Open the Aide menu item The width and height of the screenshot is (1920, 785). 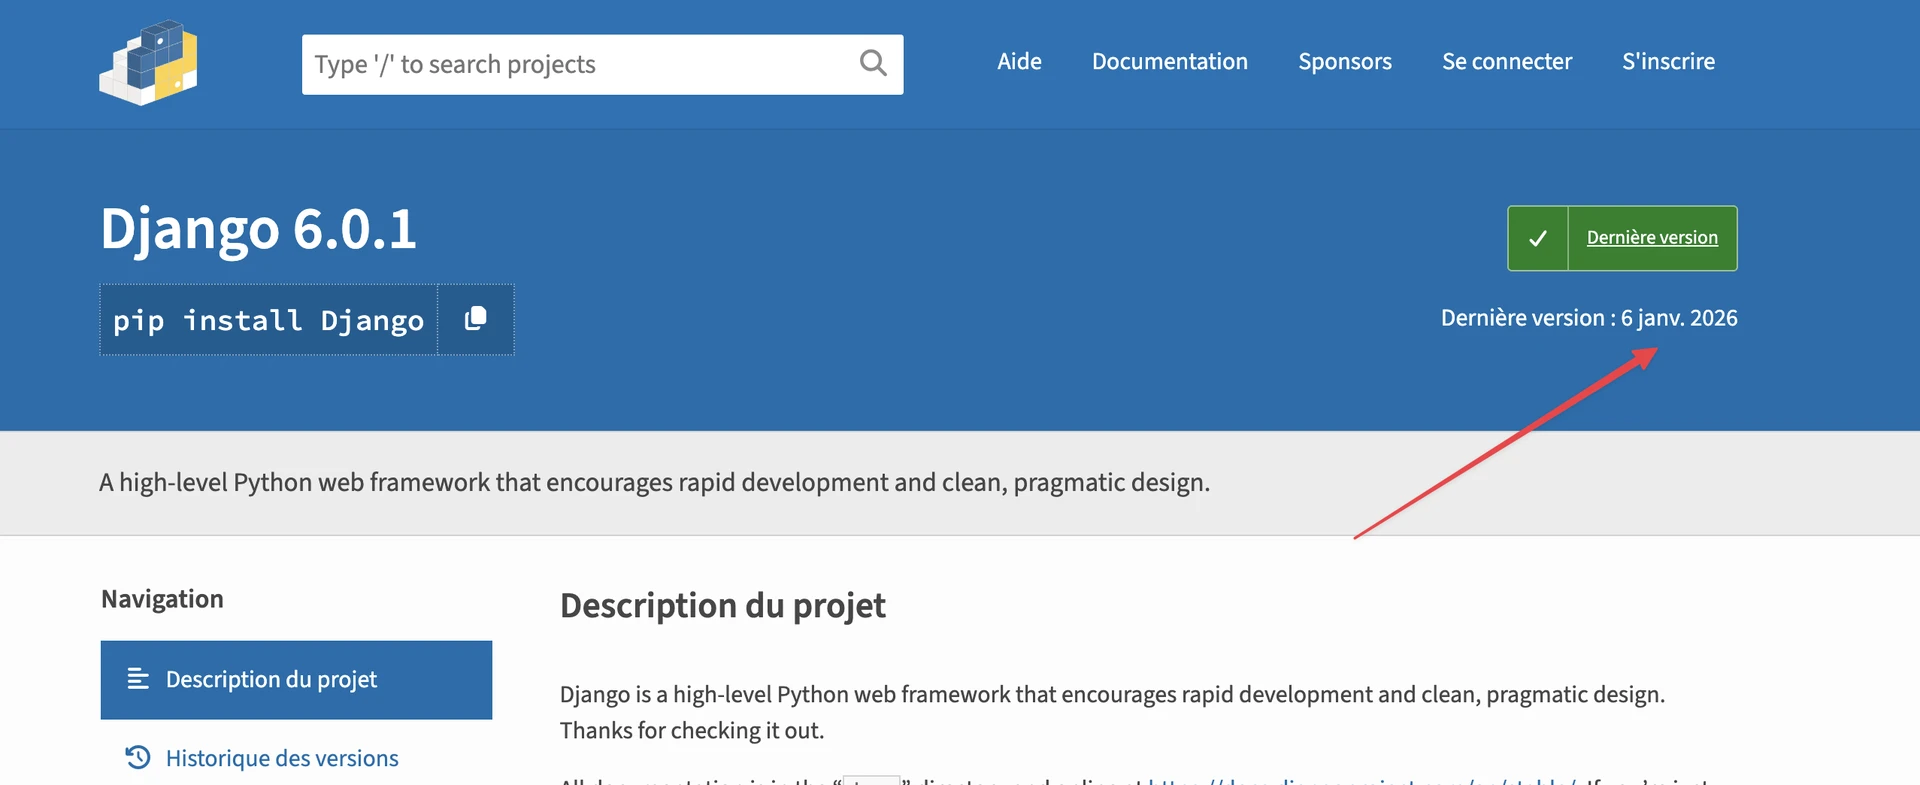tap(1019, 62)
